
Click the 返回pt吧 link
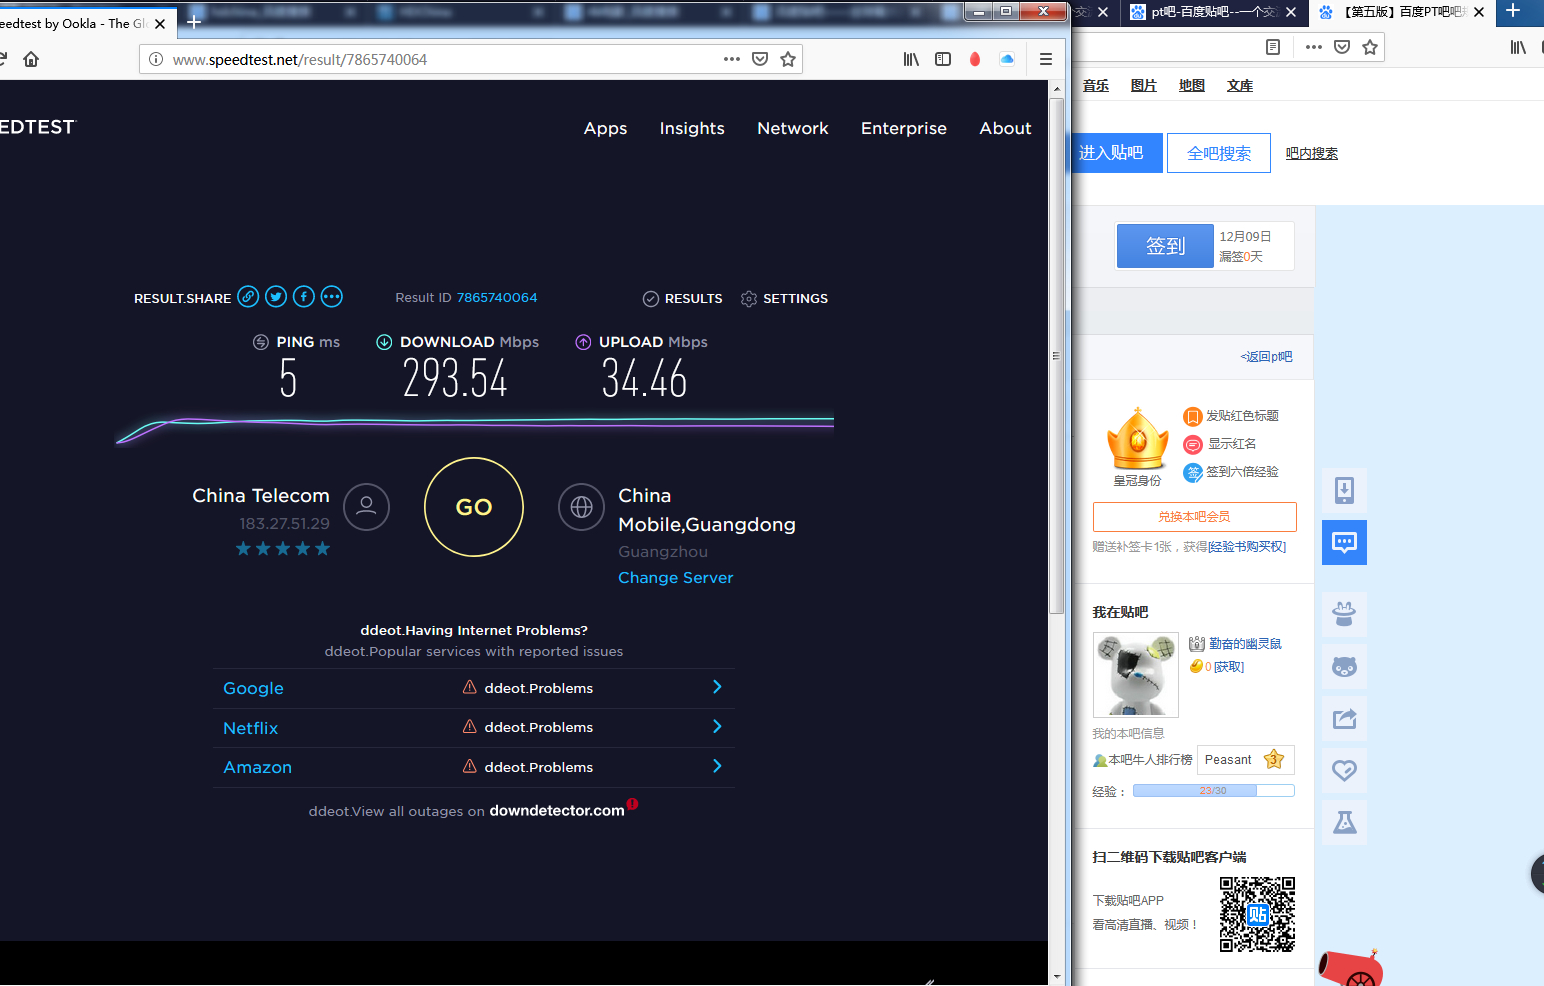point(1266,356)
